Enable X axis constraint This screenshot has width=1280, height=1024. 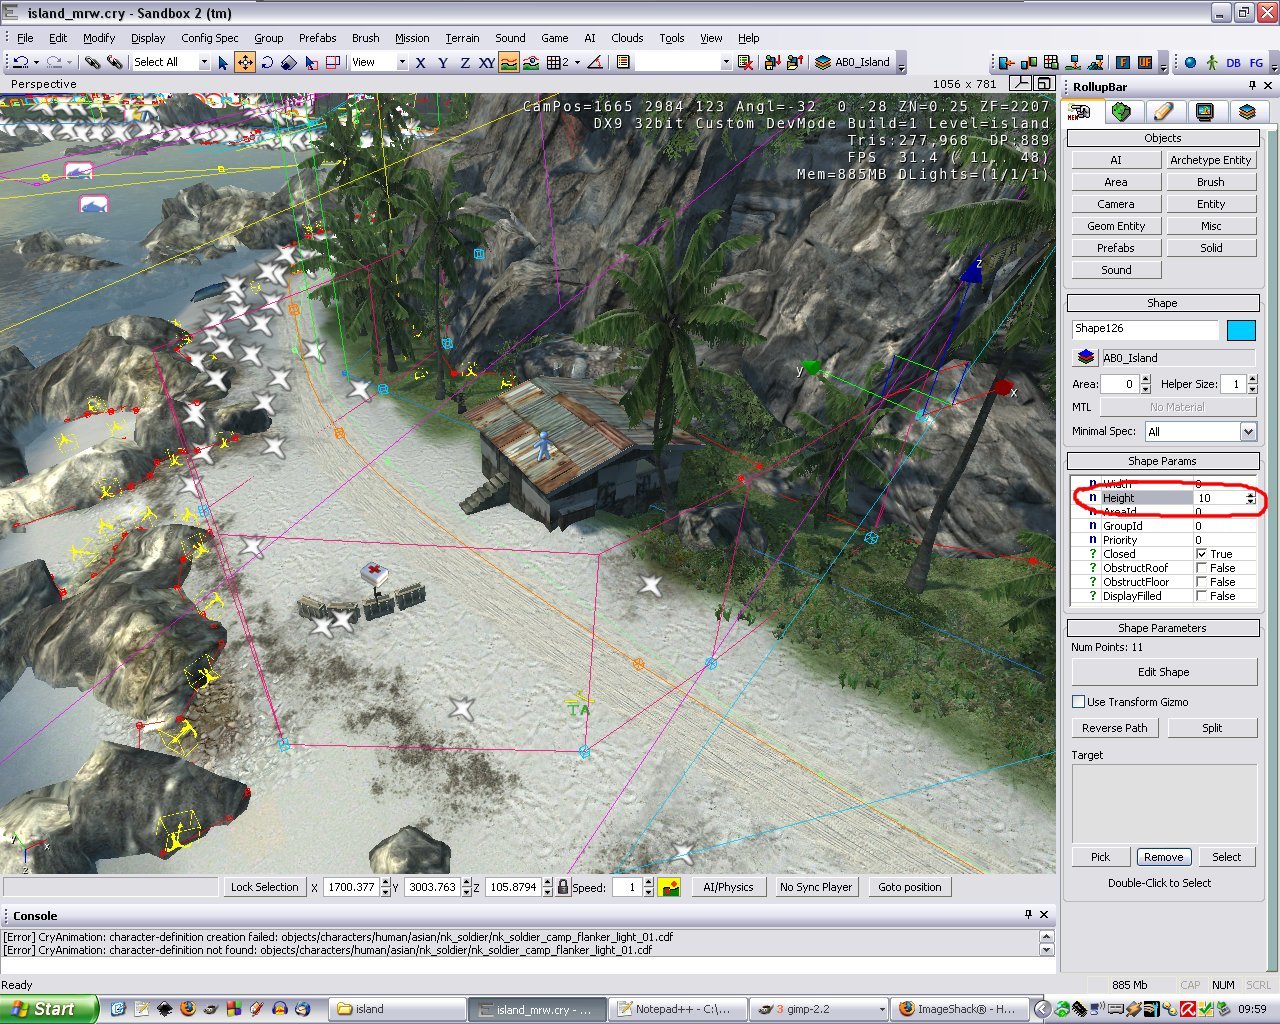point(421,62)
